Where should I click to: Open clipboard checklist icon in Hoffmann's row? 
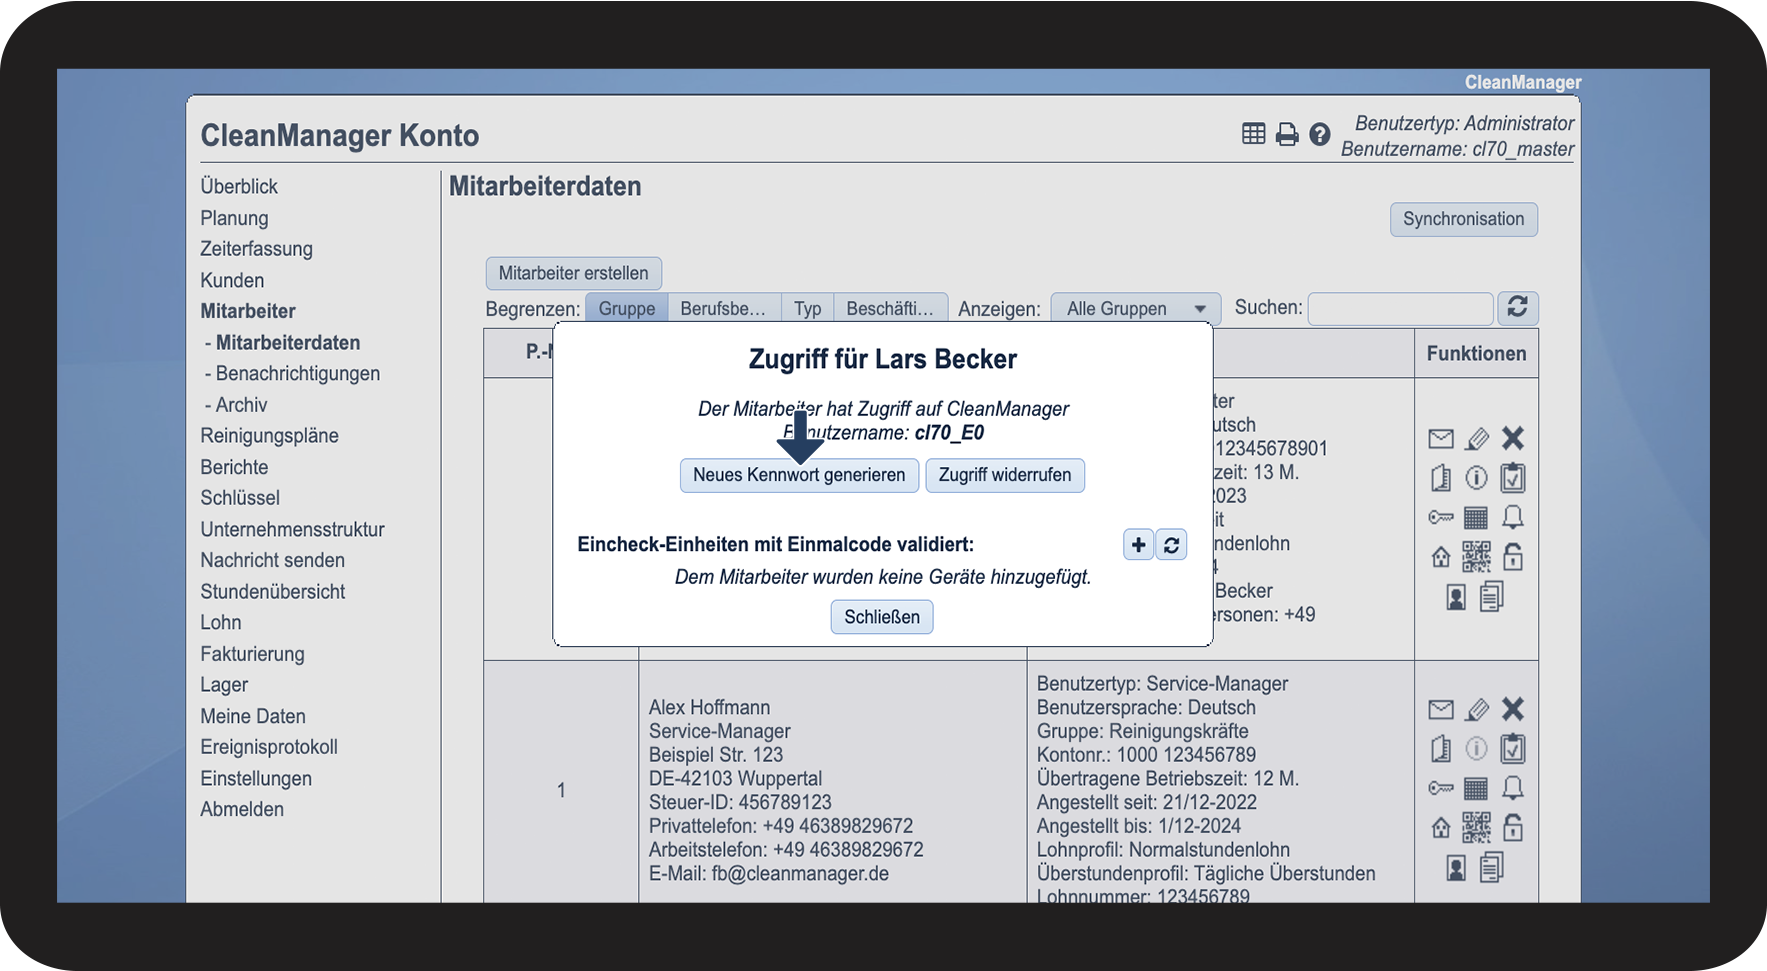[x=1512, y=748]
